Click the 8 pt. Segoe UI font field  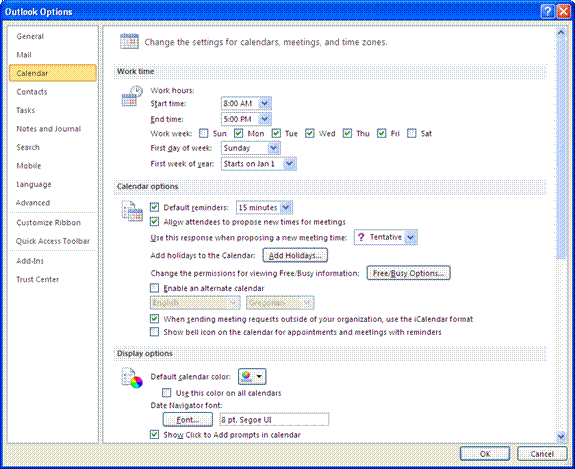(274, 419)
